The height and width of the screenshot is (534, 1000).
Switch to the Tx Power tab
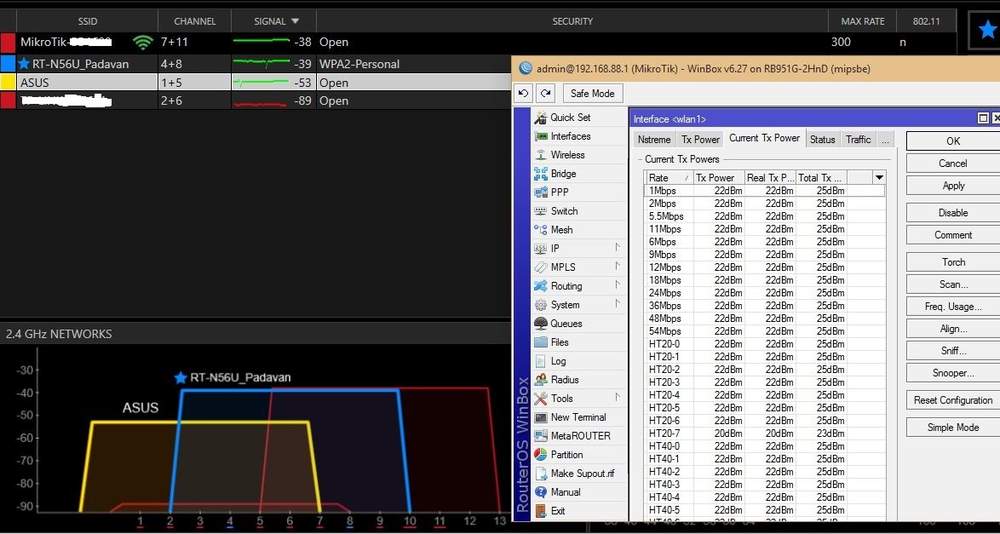click(x=700, y=139)
